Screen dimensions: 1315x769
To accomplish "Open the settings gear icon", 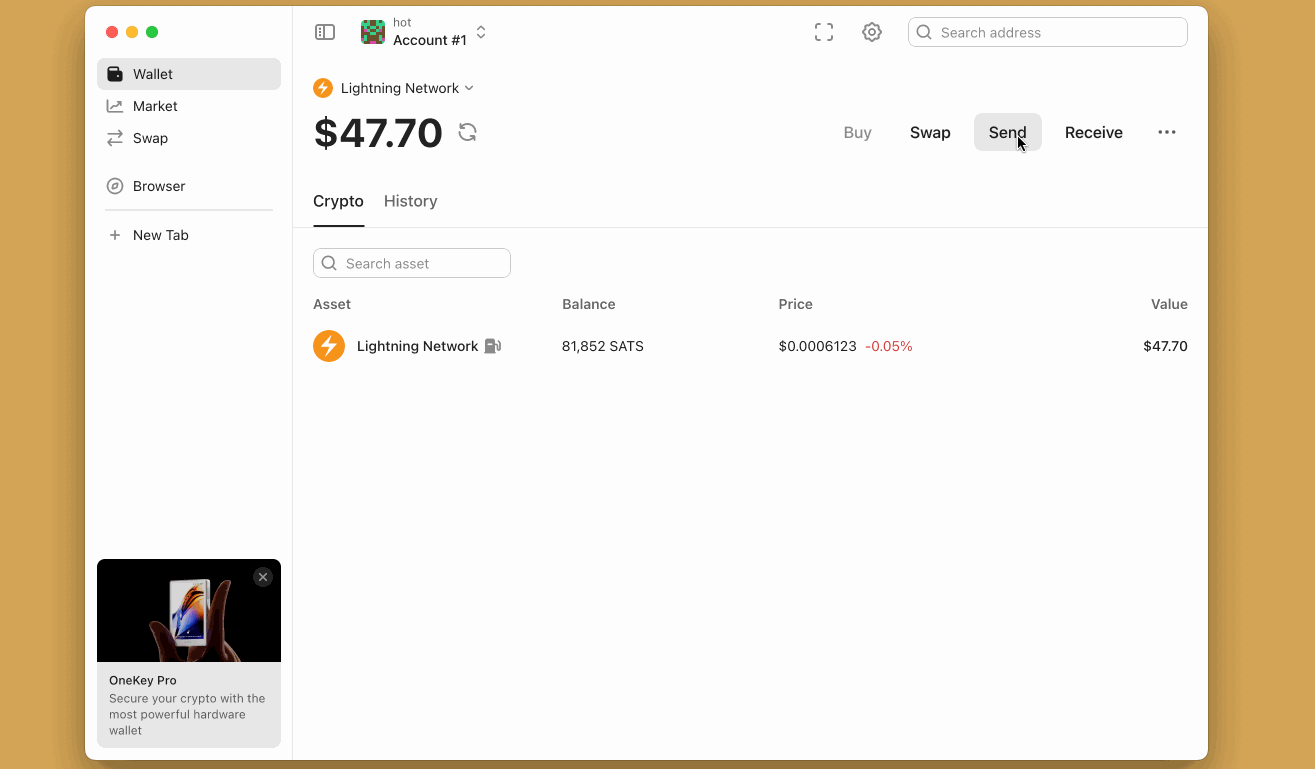I will 872,32.
